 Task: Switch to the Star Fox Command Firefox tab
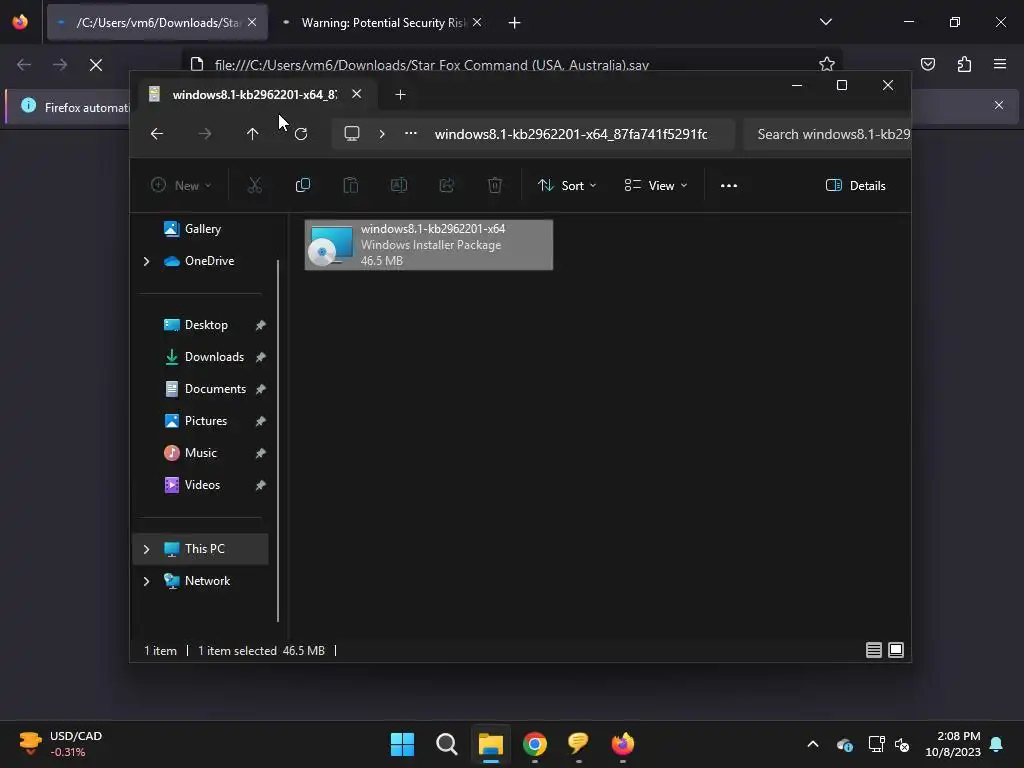tap(157, 23)
